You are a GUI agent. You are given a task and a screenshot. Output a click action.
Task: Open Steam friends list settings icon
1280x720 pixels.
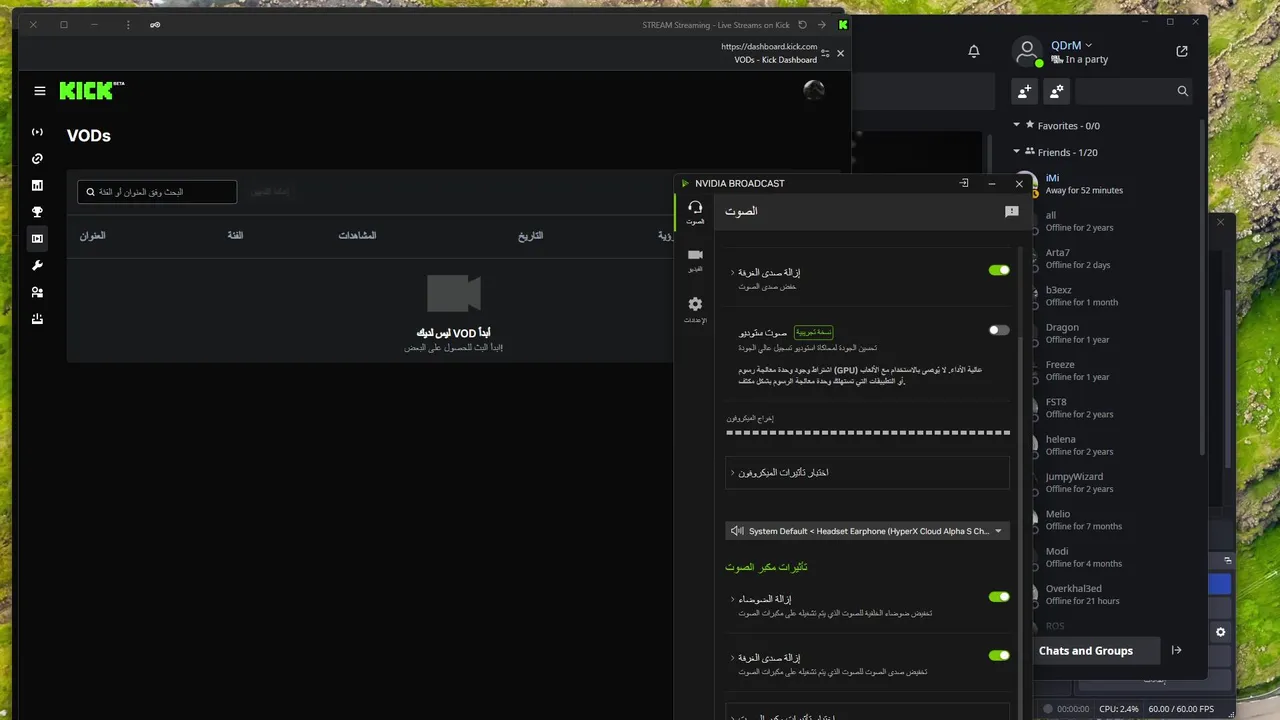(x=1057, y=91)
